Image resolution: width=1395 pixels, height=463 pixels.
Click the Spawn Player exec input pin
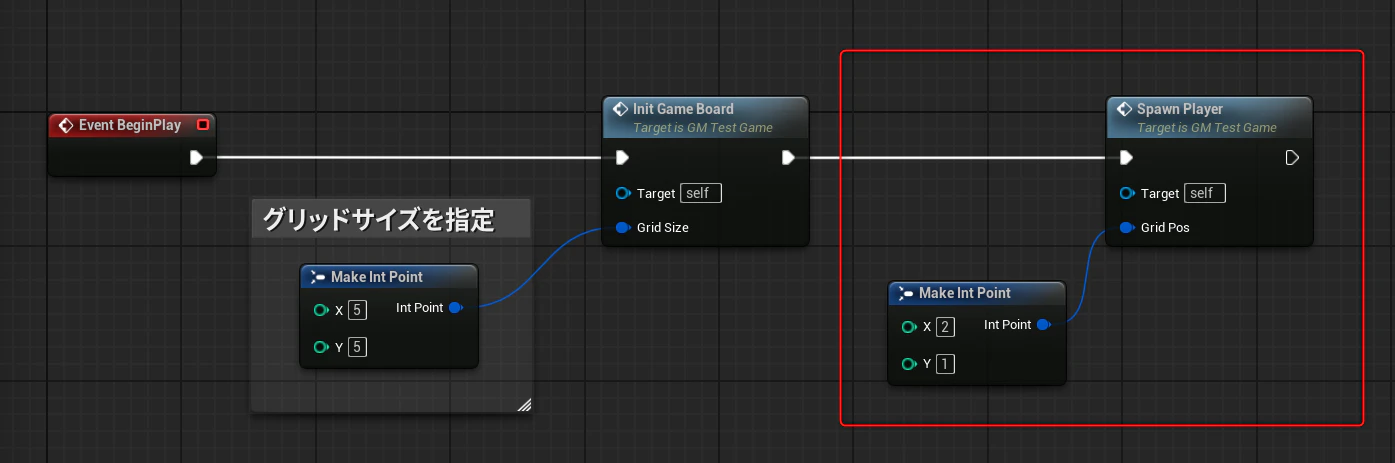(1126, 157)
